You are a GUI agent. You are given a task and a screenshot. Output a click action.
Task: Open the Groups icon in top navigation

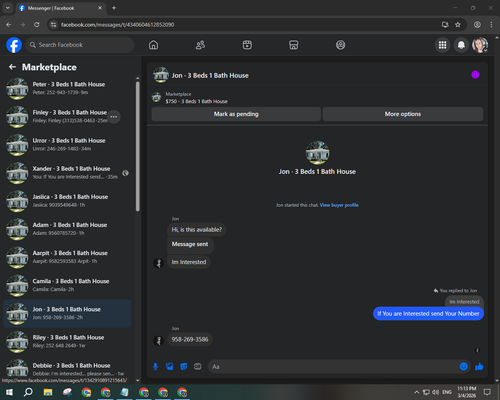click(340, 45)
